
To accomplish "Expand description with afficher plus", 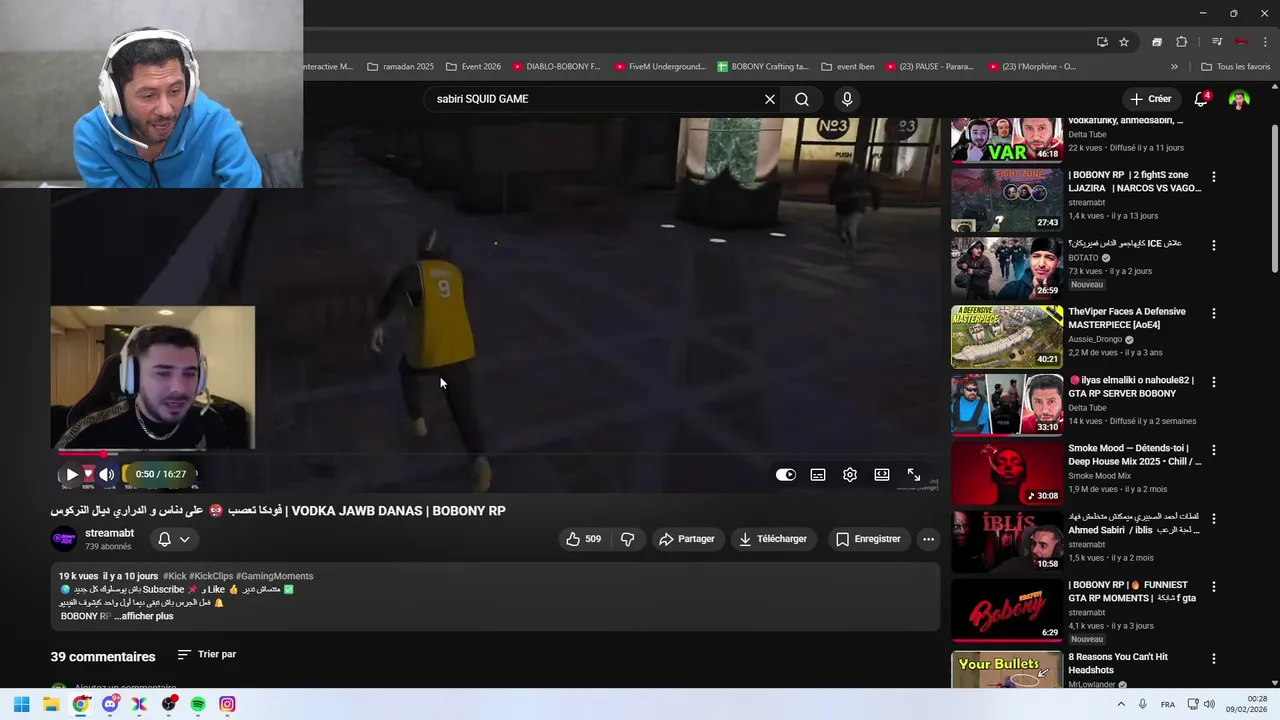I will (144, 616).
